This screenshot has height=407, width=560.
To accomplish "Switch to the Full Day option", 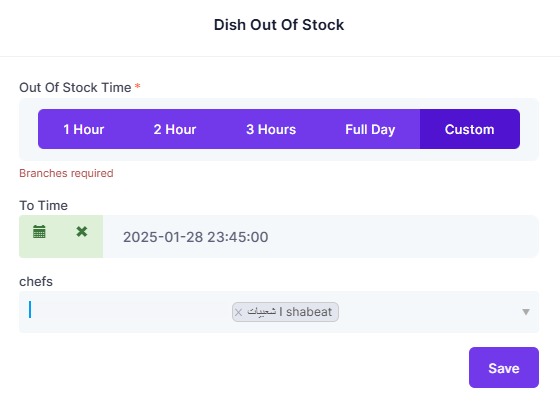I will click(x=370, y=129).
